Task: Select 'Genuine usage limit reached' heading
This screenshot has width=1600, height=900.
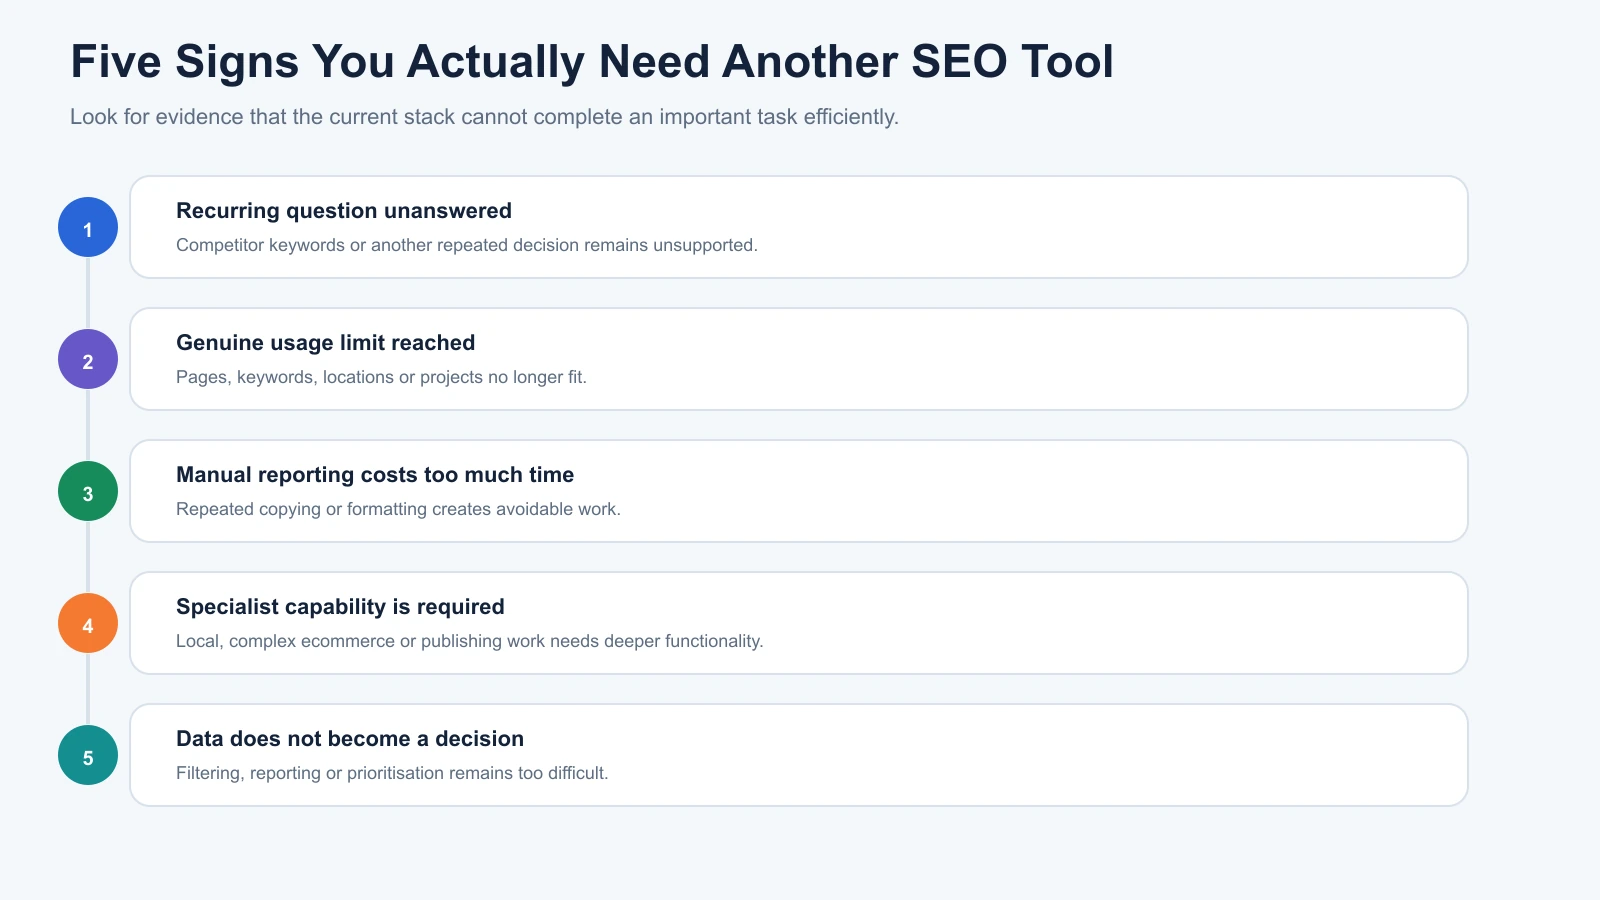Action: [x=325, y=343]
